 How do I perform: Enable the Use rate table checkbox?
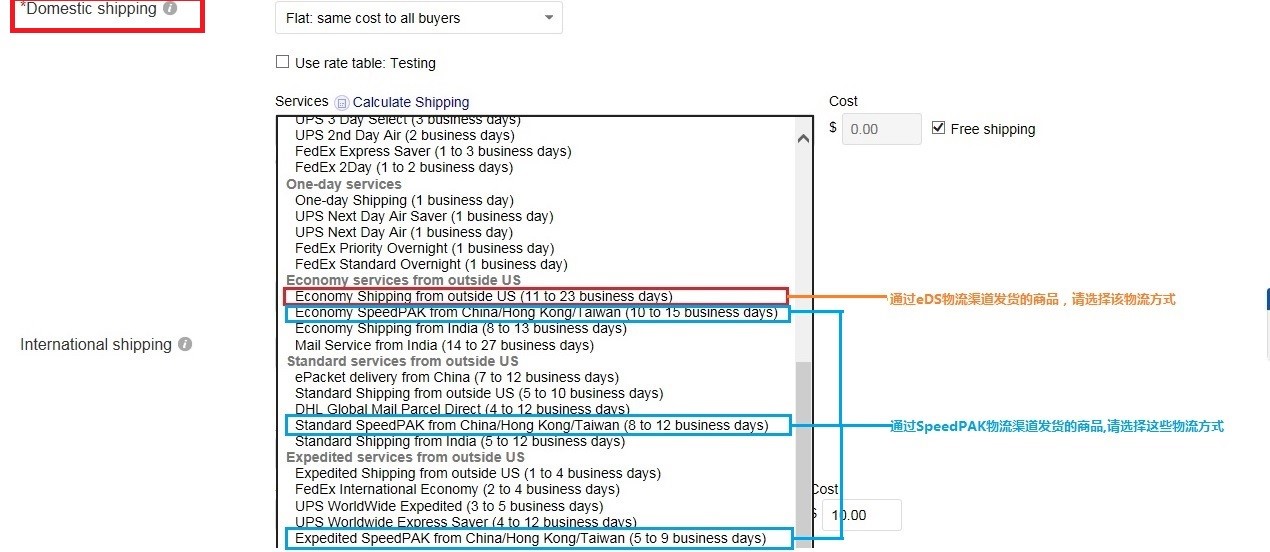[282, 62]
